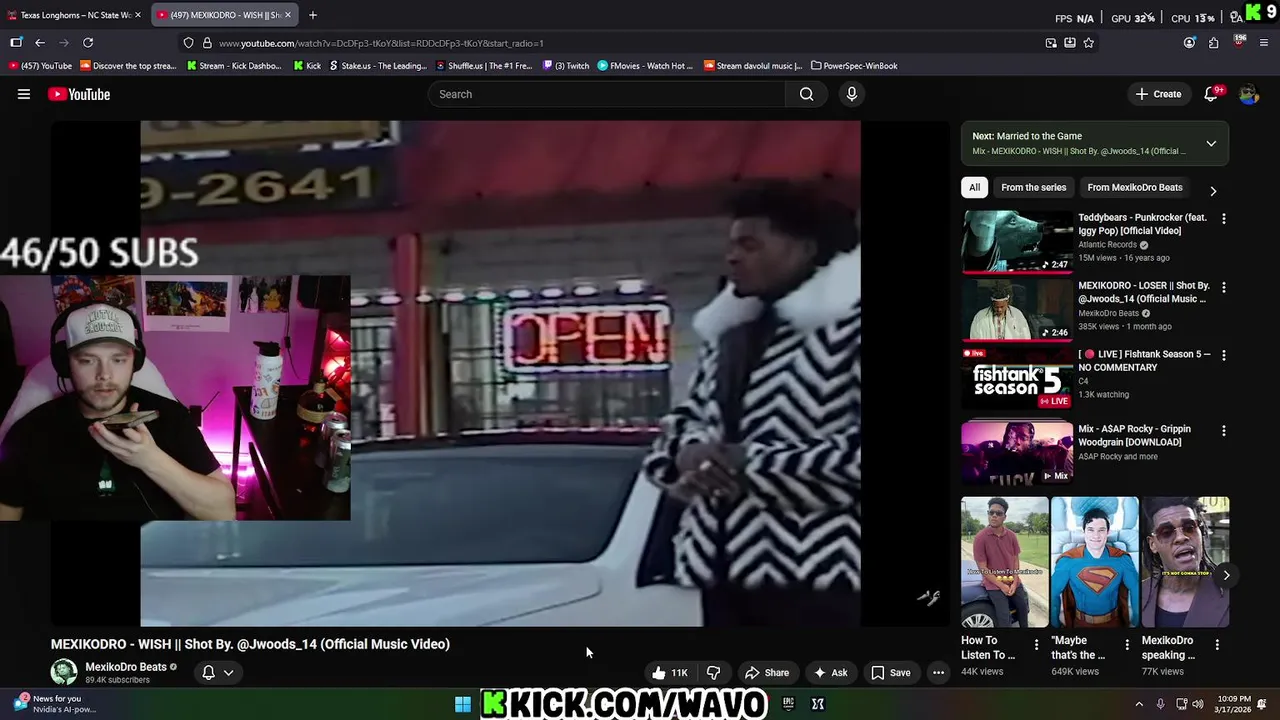Viewport: 1280px width, 720px height.
Task: Show hidden system tray icons
Action: 1138,704
